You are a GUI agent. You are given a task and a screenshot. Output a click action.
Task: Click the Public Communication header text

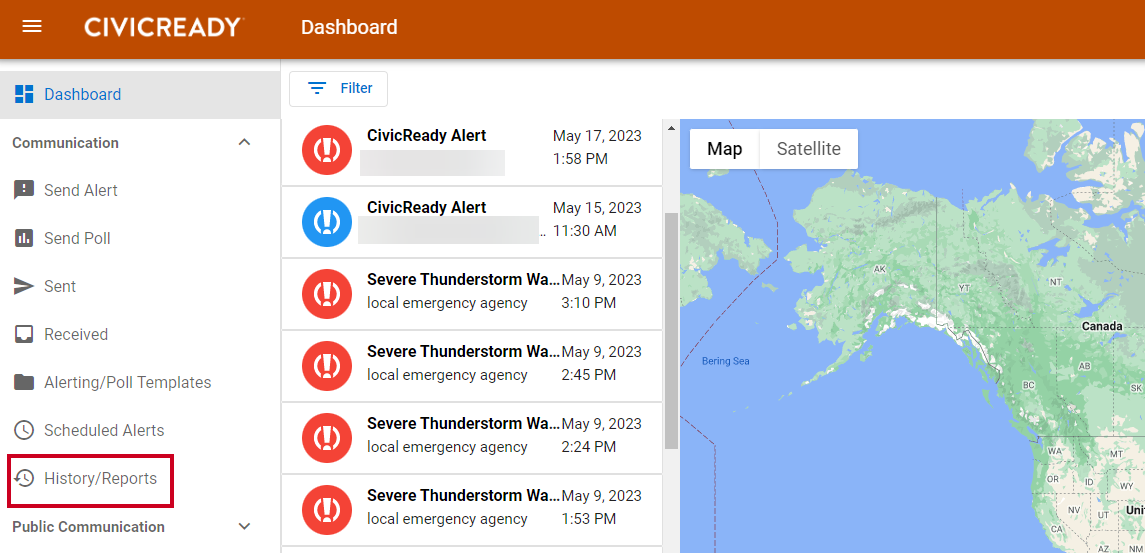coord(88,527)
